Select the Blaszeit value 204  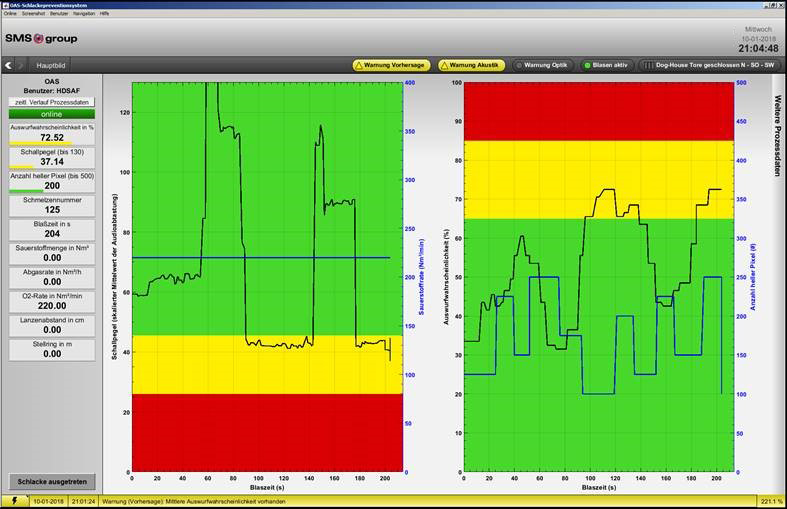click(x=52, y=234)
